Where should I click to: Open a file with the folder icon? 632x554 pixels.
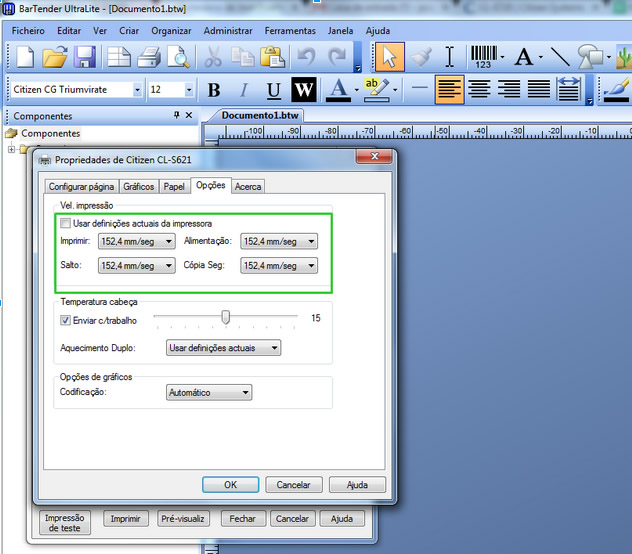55,57
